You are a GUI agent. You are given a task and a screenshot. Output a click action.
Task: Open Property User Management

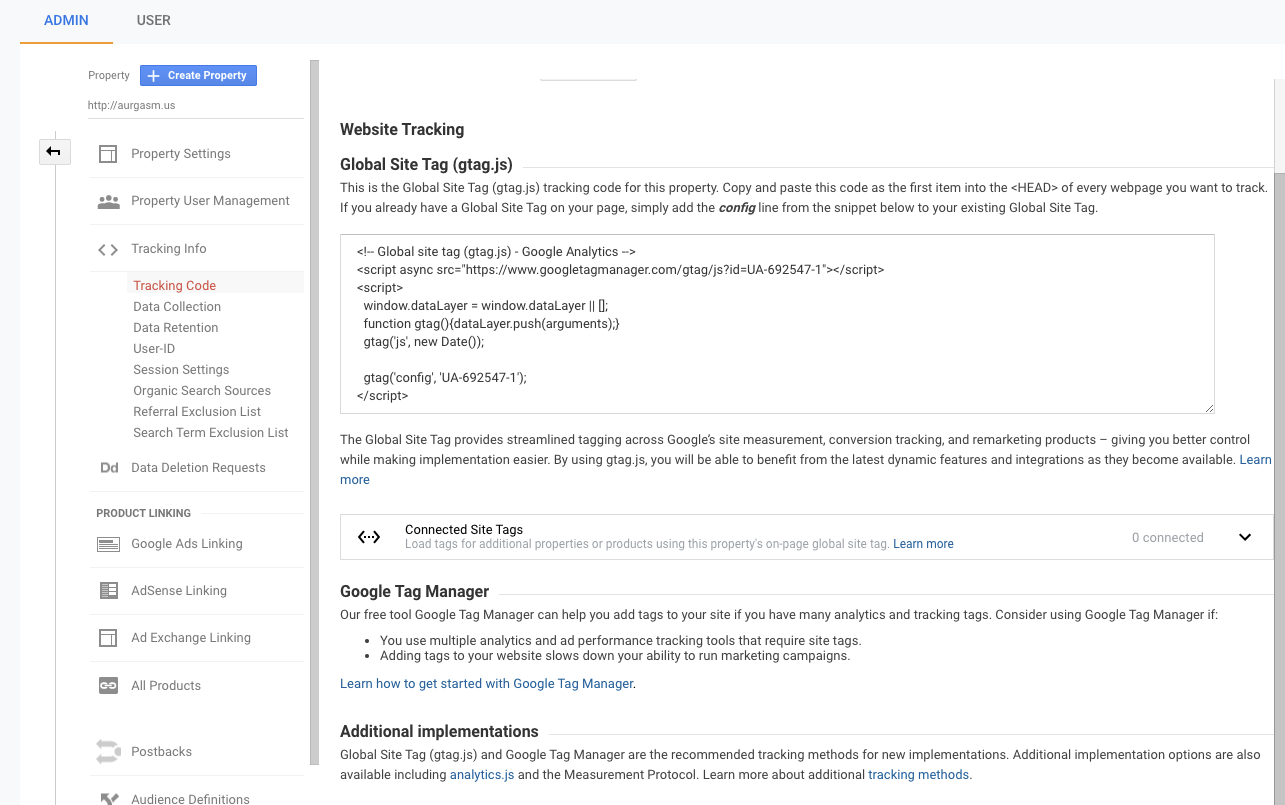point(210,201)
